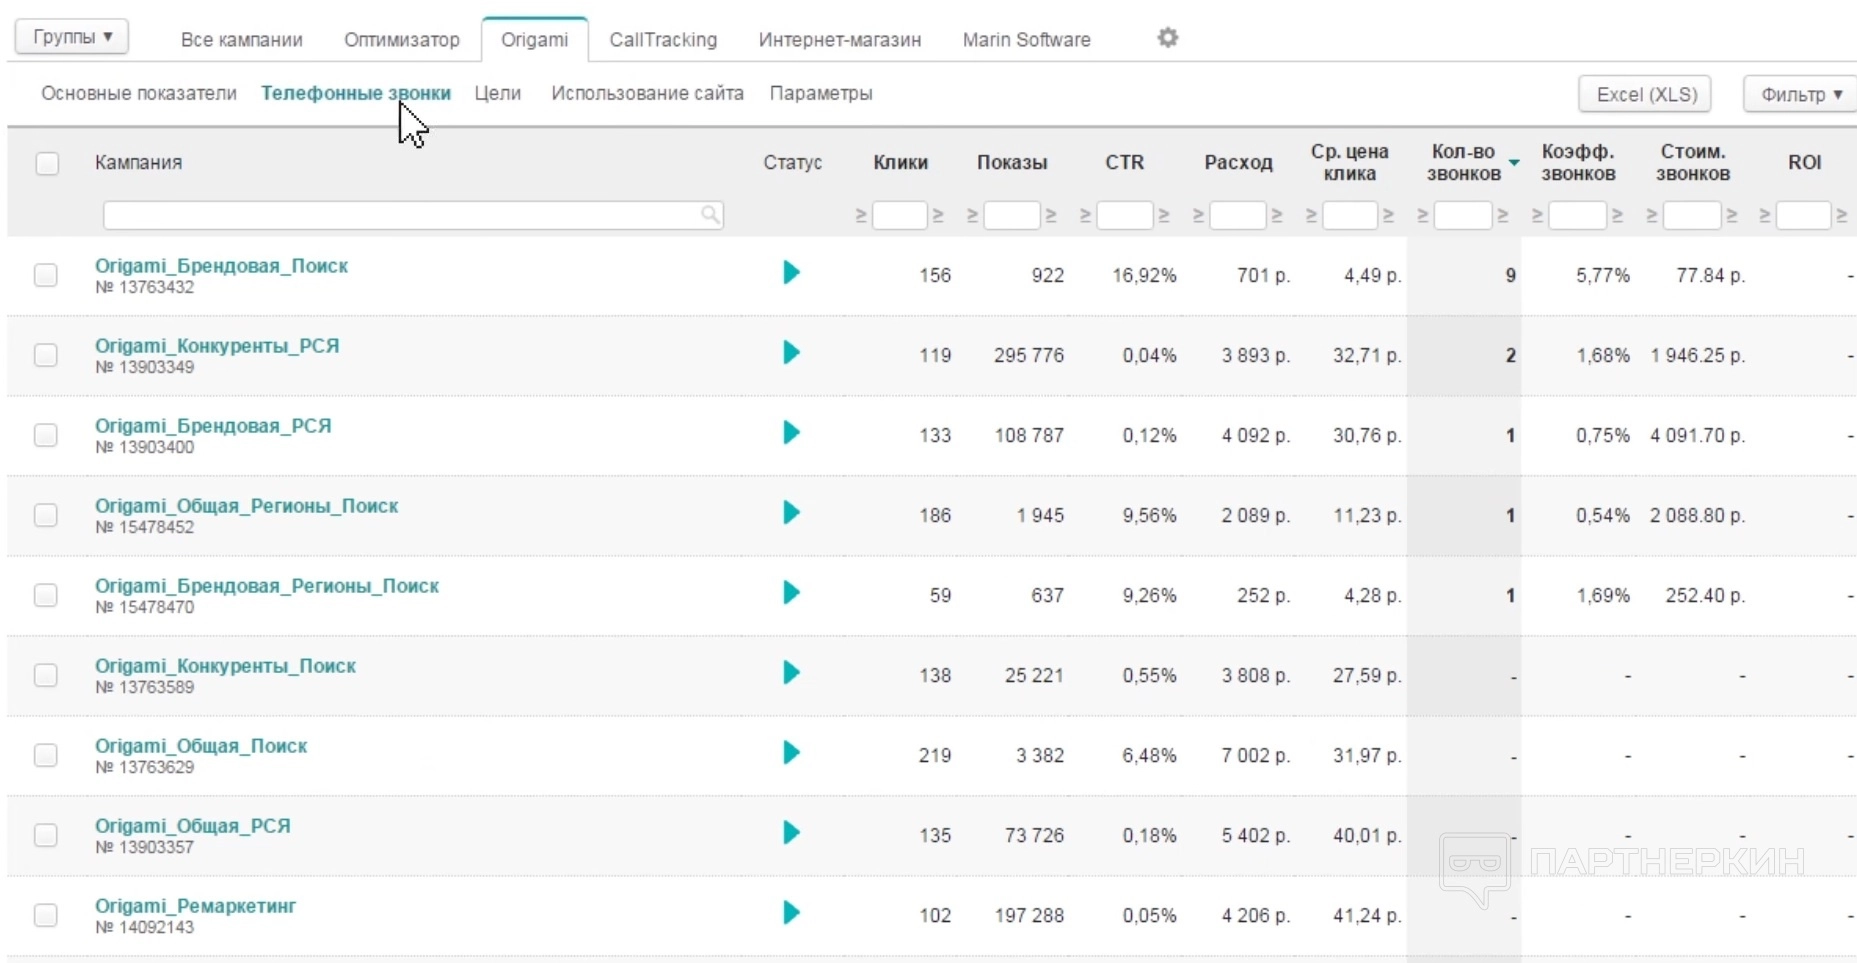
Task: Check the box for Origami_Брендовая_Поиск campaign
Action: pyautogui.click(x=46, y=275)
